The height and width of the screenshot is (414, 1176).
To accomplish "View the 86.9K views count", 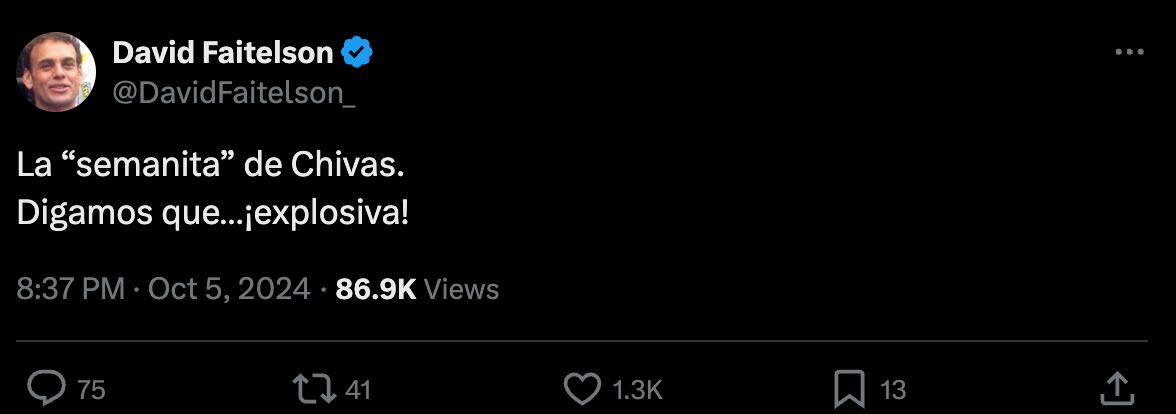I will coord(376,289).
